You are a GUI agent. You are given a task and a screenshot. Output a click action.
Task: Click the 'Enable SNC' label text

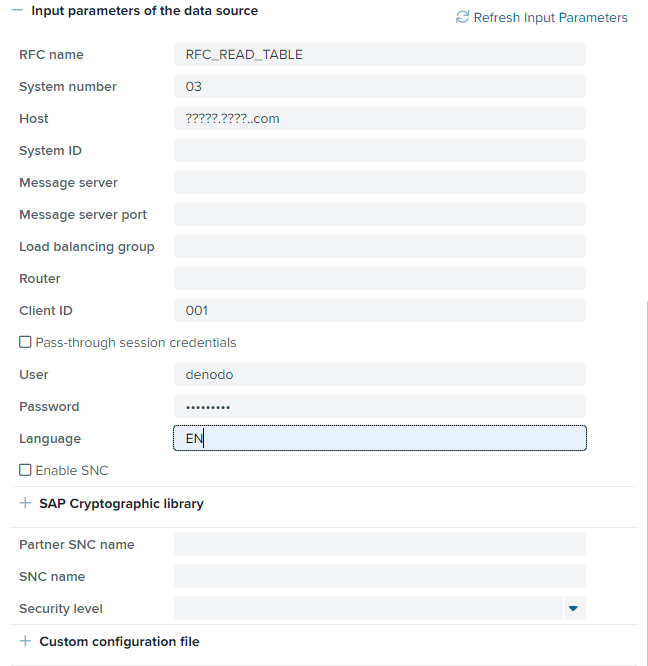click(72, 470)
